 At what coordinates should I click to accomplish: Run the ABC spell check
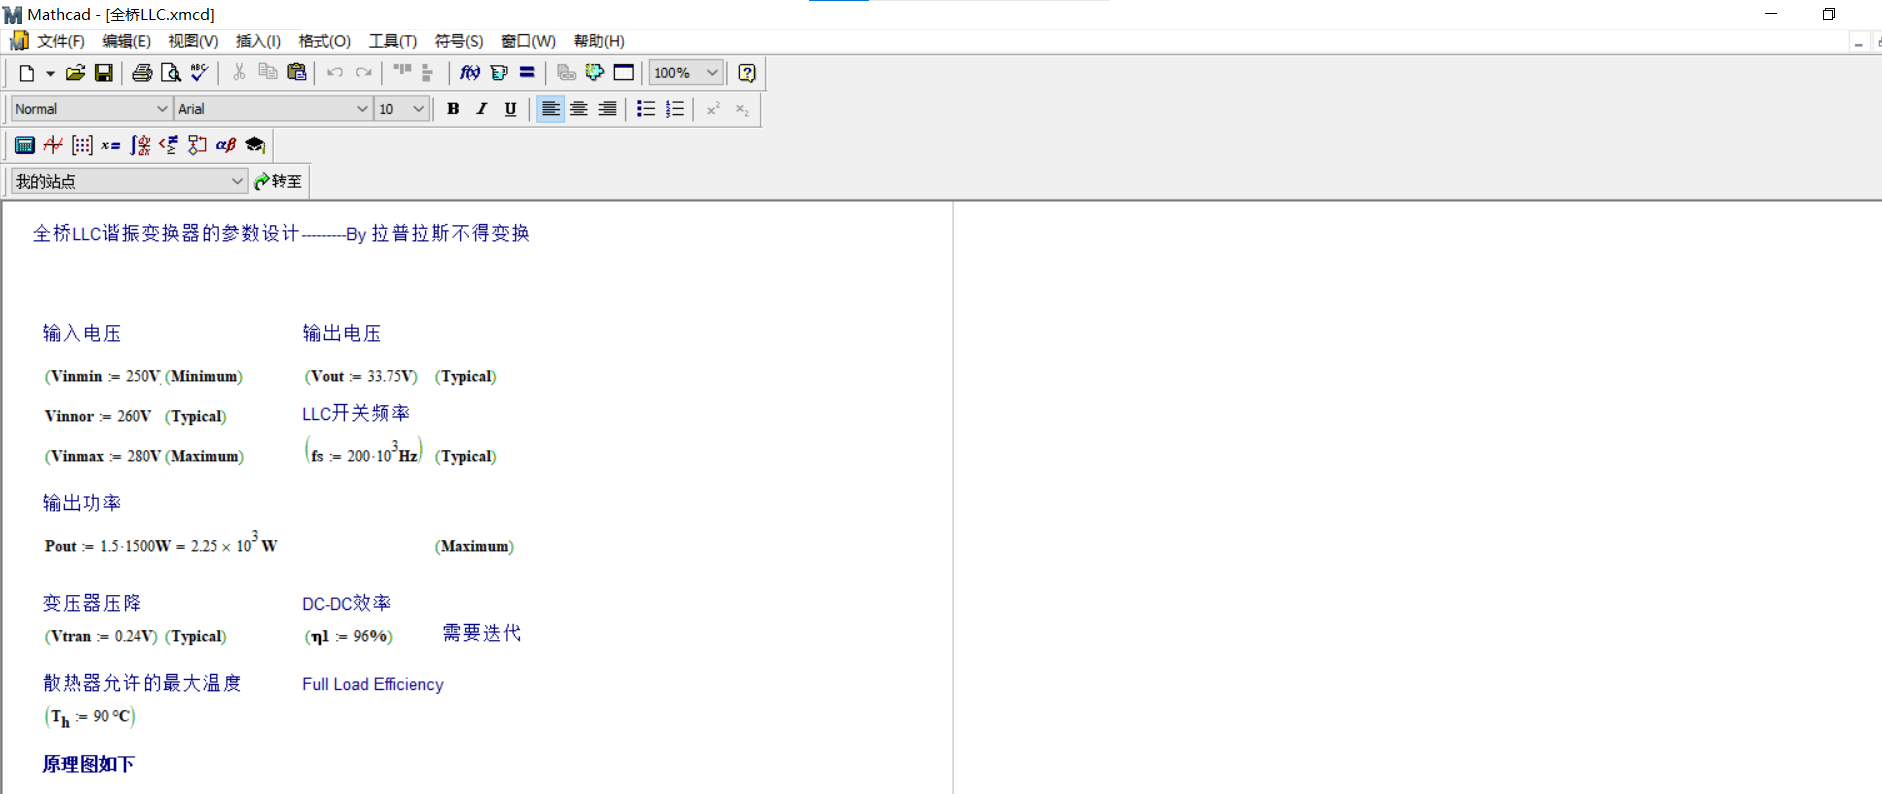200,73
